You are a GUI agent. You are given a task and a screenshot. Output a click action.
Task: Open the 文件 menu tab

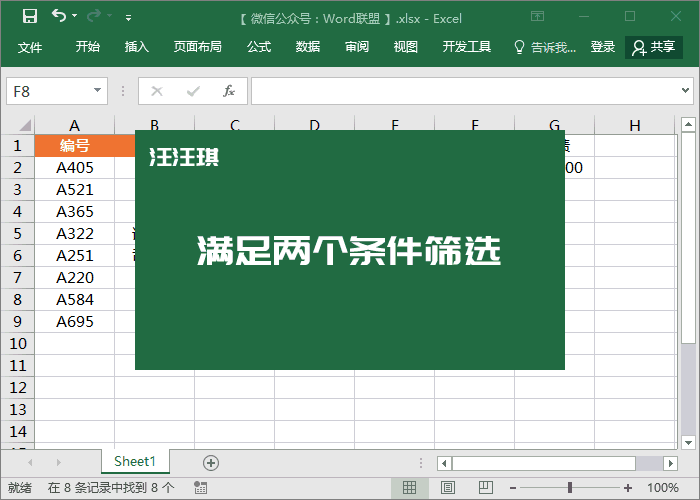coord(30,47)
